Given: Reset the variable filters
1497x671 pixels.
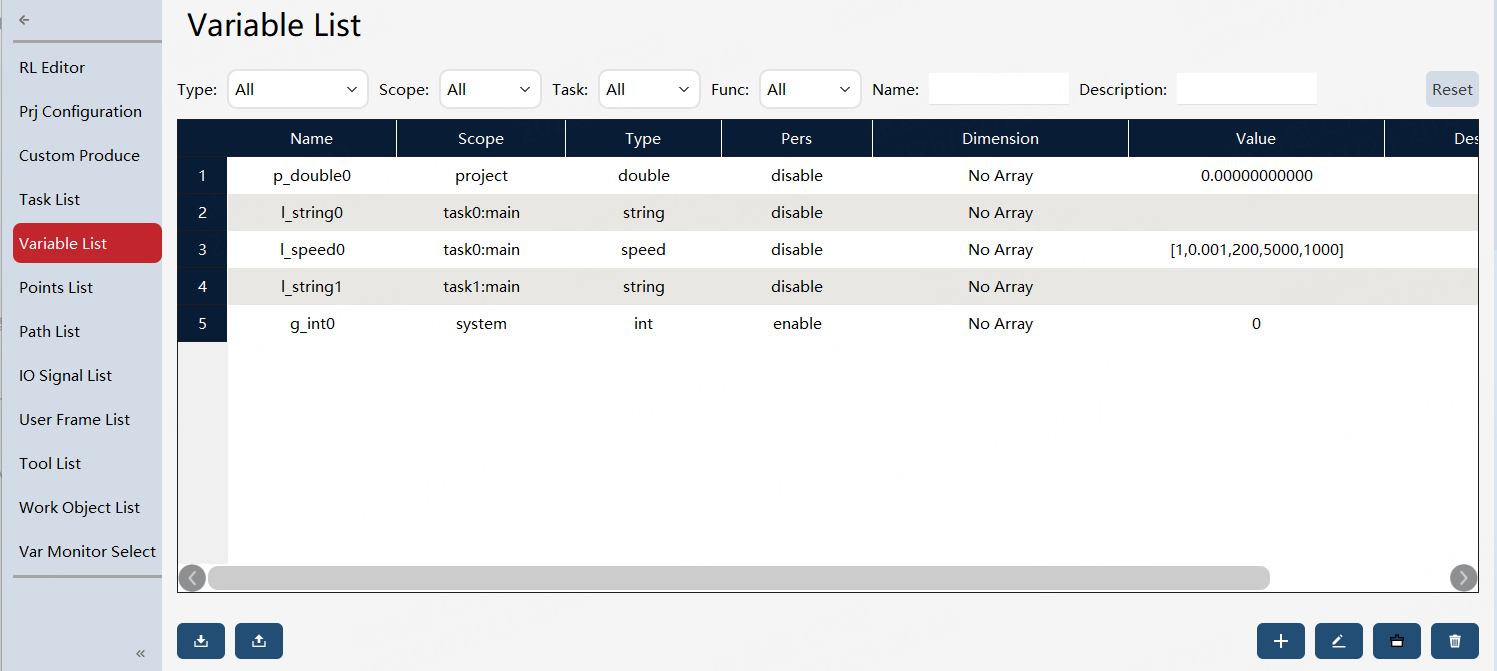Looking at the screenshot, I should [1452, 89].
